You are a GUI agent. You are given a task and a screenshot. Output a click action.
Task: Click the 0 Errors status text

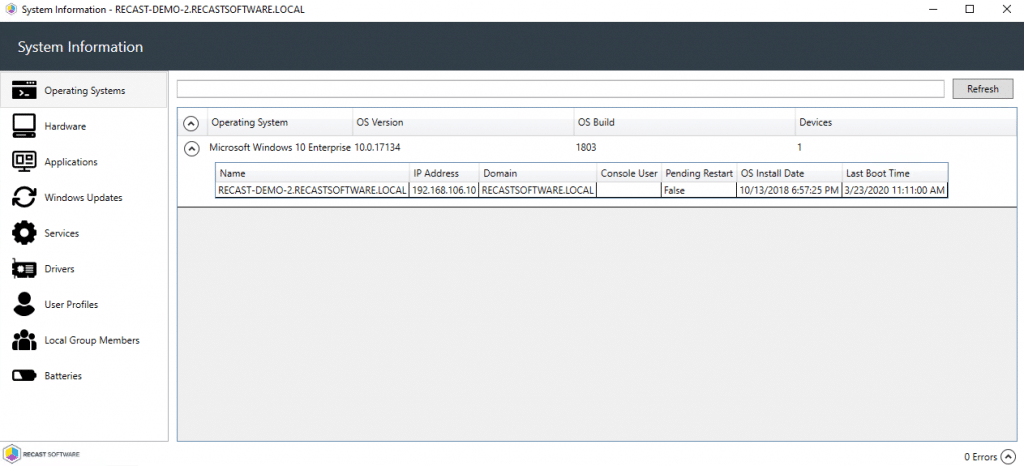(980, 457)
